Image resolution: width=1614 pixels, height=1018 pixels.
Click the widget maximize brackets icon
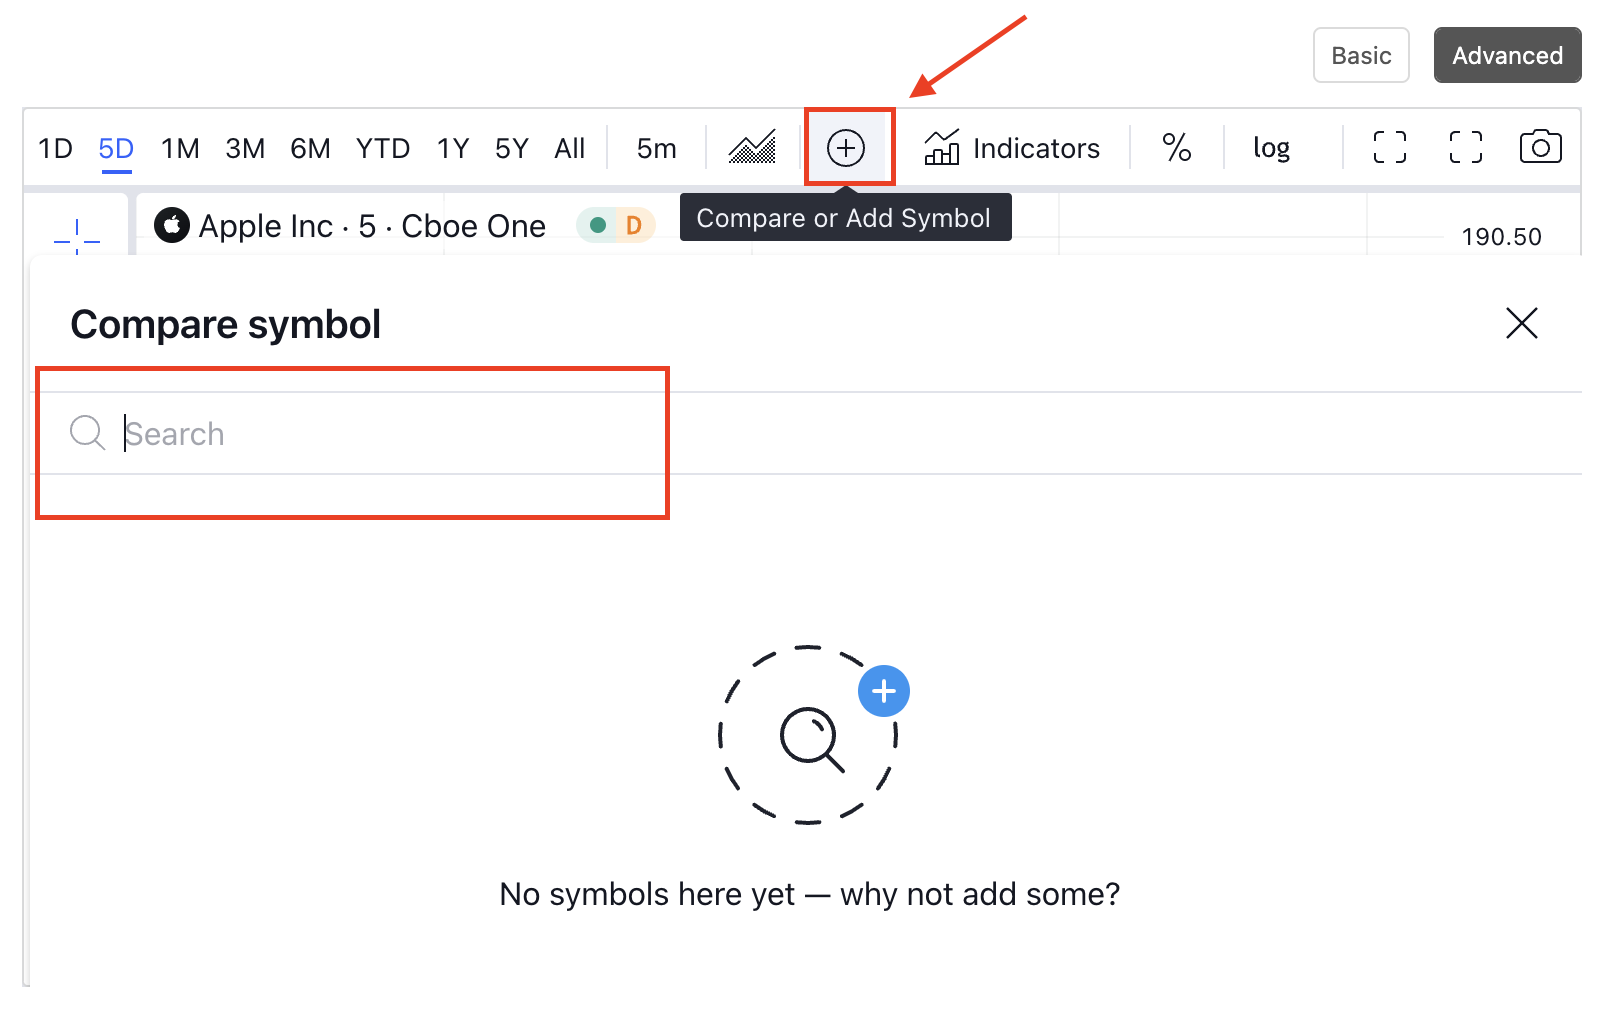click(1389, 147)
